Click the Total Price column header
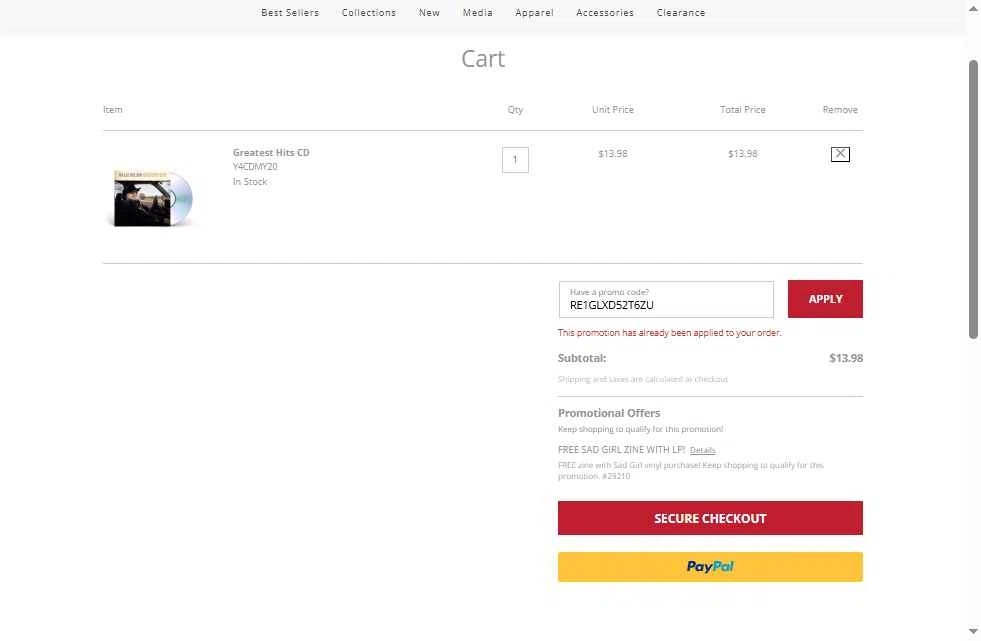 coord(743,109)
